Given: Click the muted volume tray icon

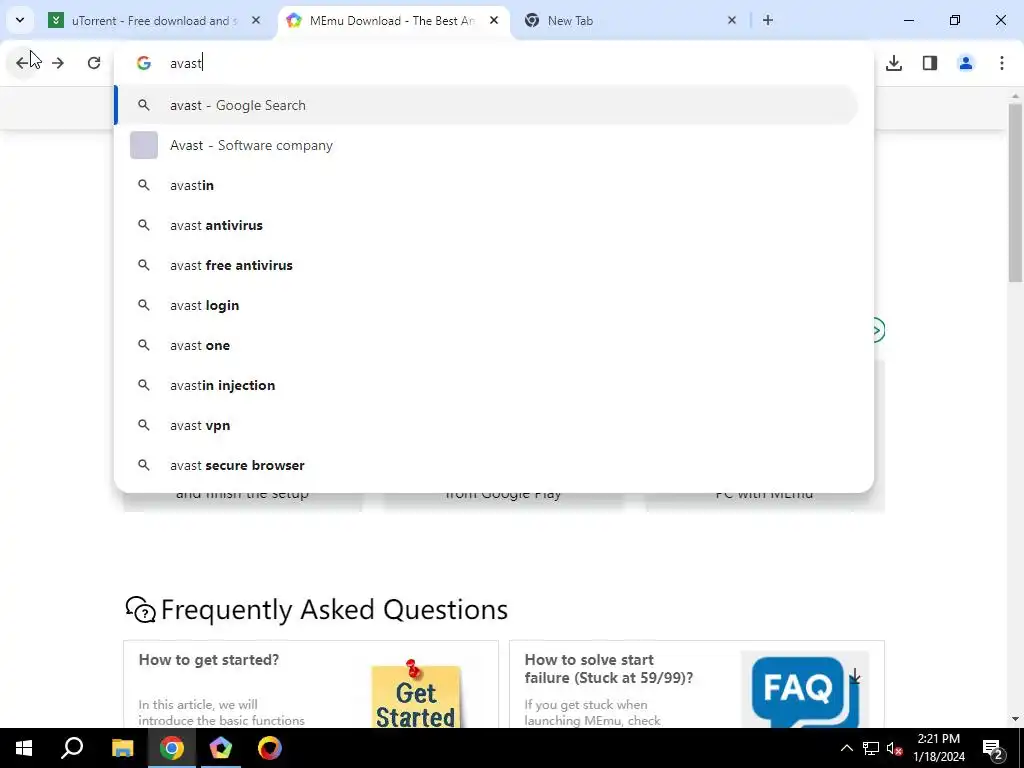Looking at the screenshot, I should pyautogui.click(x=894, y=748).
